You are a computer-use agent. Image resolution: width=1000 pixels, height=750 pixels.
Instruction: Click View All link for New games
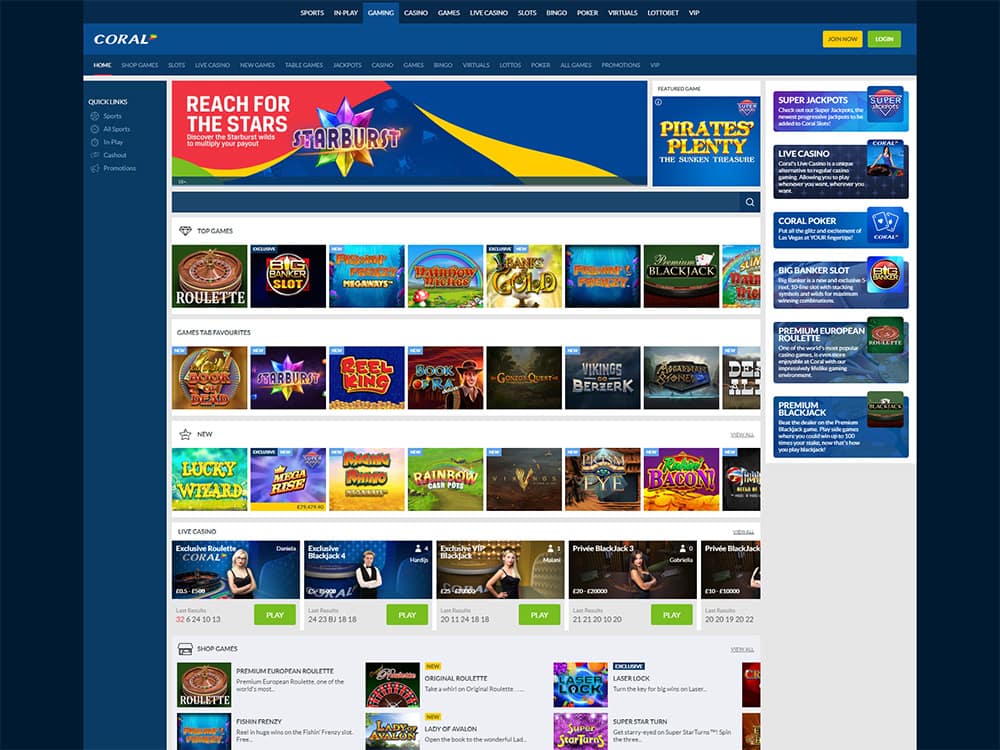pos(742,435)
